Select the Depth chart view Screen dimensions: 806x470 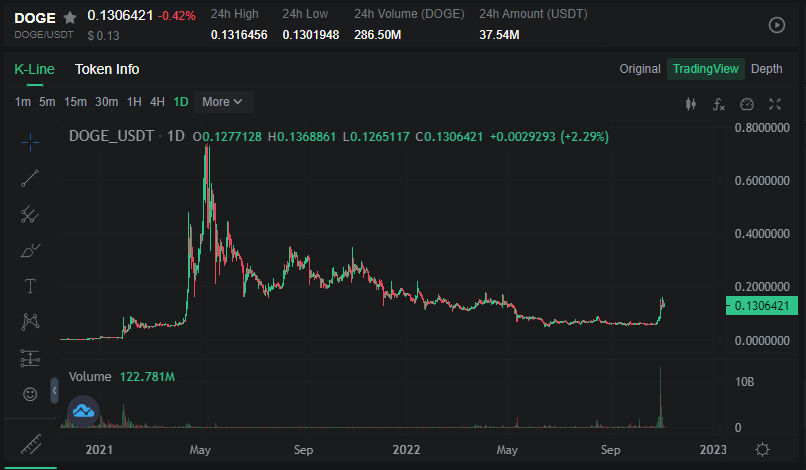[x=766, y=69]
